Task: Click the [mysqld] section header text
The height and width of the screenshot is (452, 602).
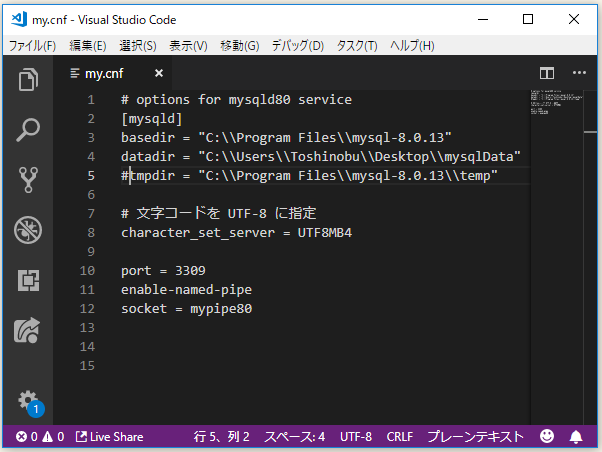Action: click(152, 119)
